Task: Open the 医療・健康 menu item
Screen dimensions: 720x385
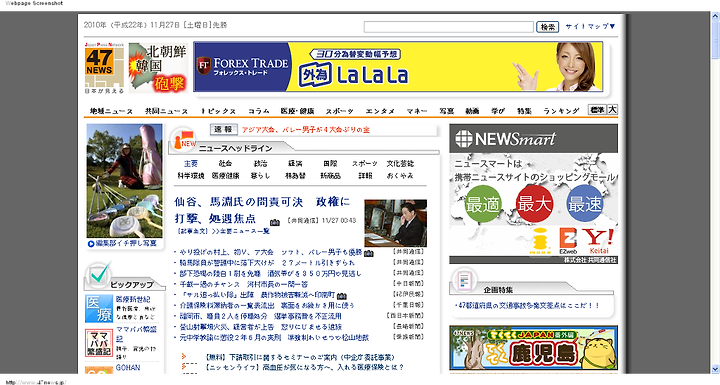Action: point(298,111)
